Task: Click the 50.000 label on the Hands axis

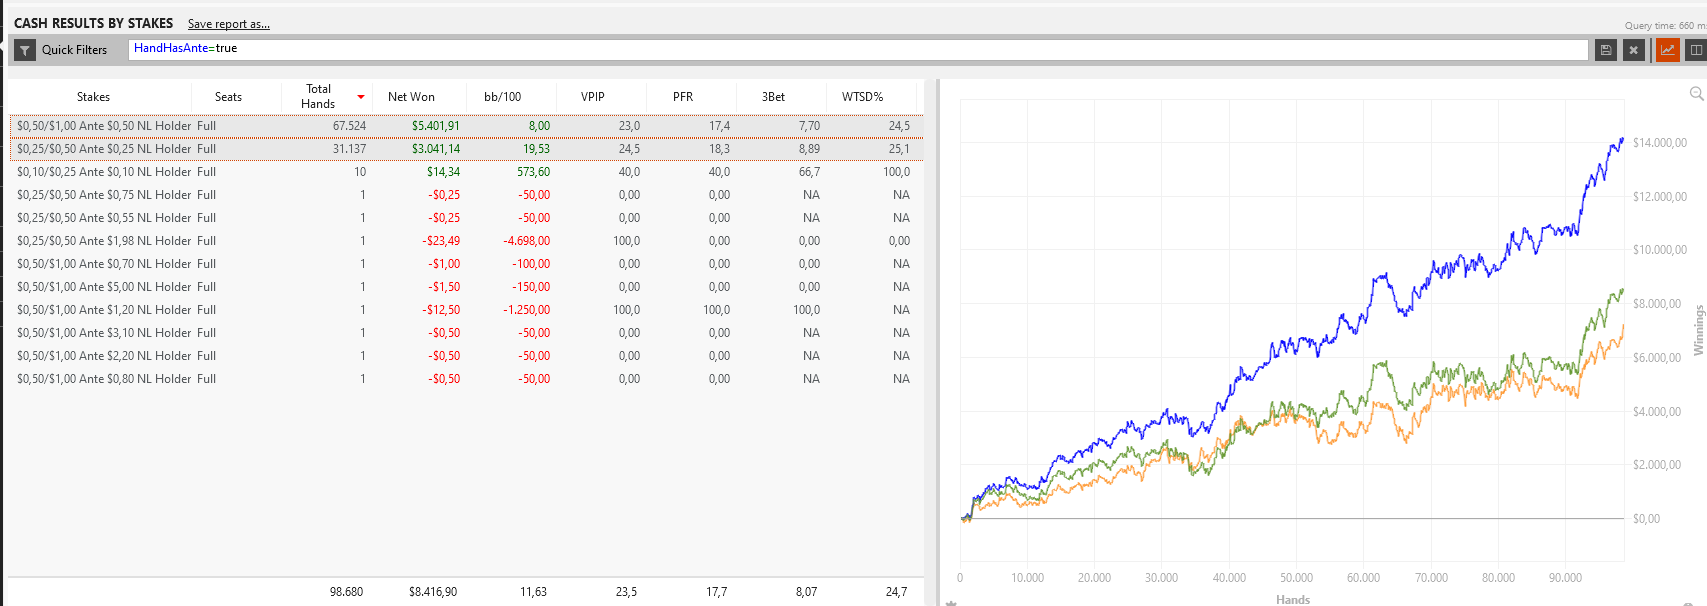Action: 1296,578
